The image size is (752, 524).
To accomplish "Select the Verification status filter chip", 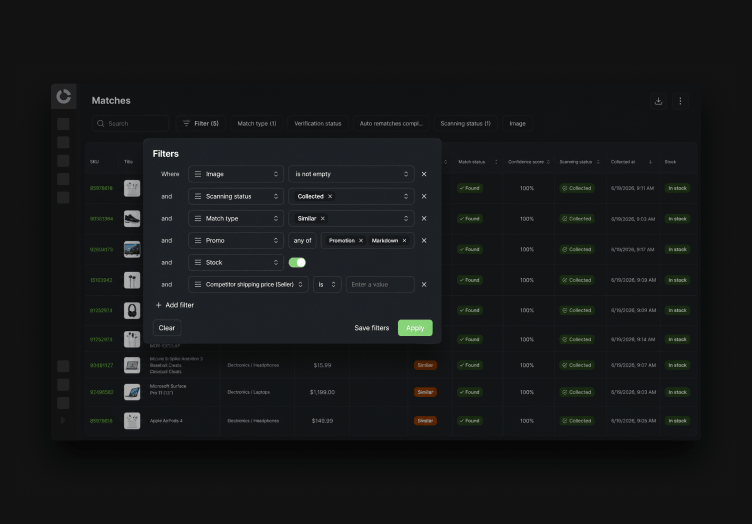I will (x=317, y=124).
